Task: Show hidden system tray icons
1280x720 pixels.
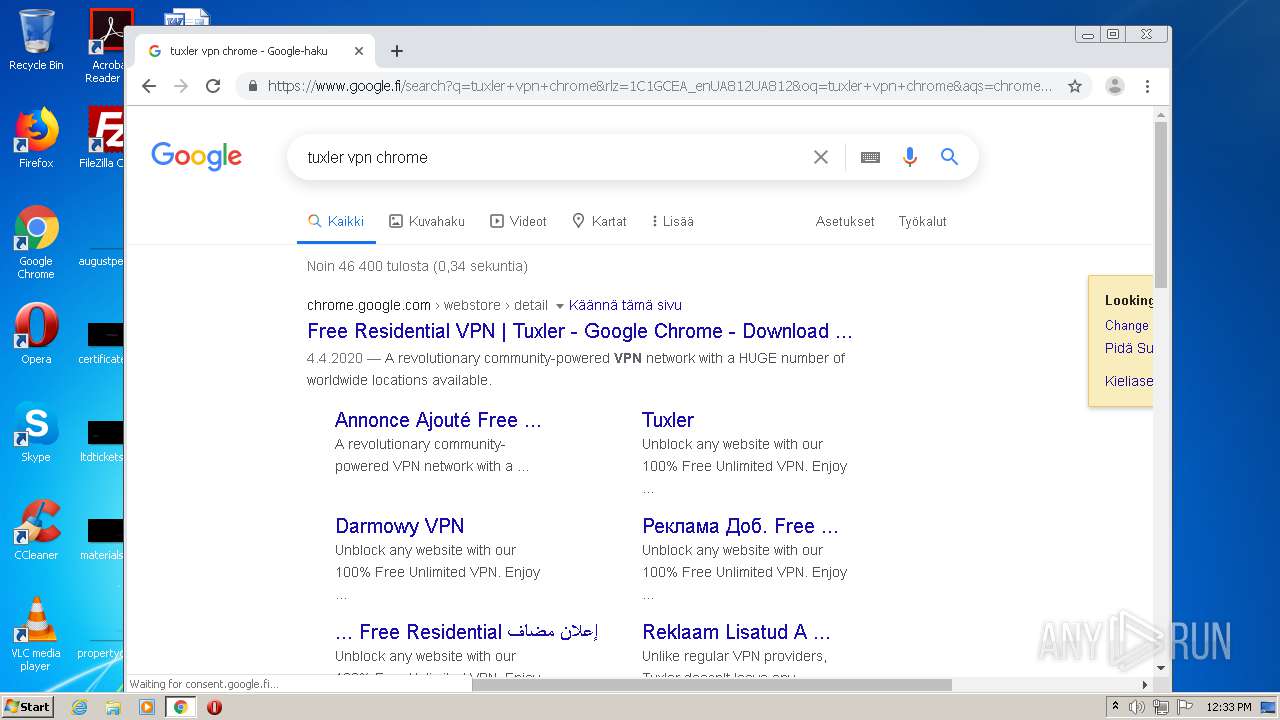Action: pyautogui.click(x=1115, y=707)
